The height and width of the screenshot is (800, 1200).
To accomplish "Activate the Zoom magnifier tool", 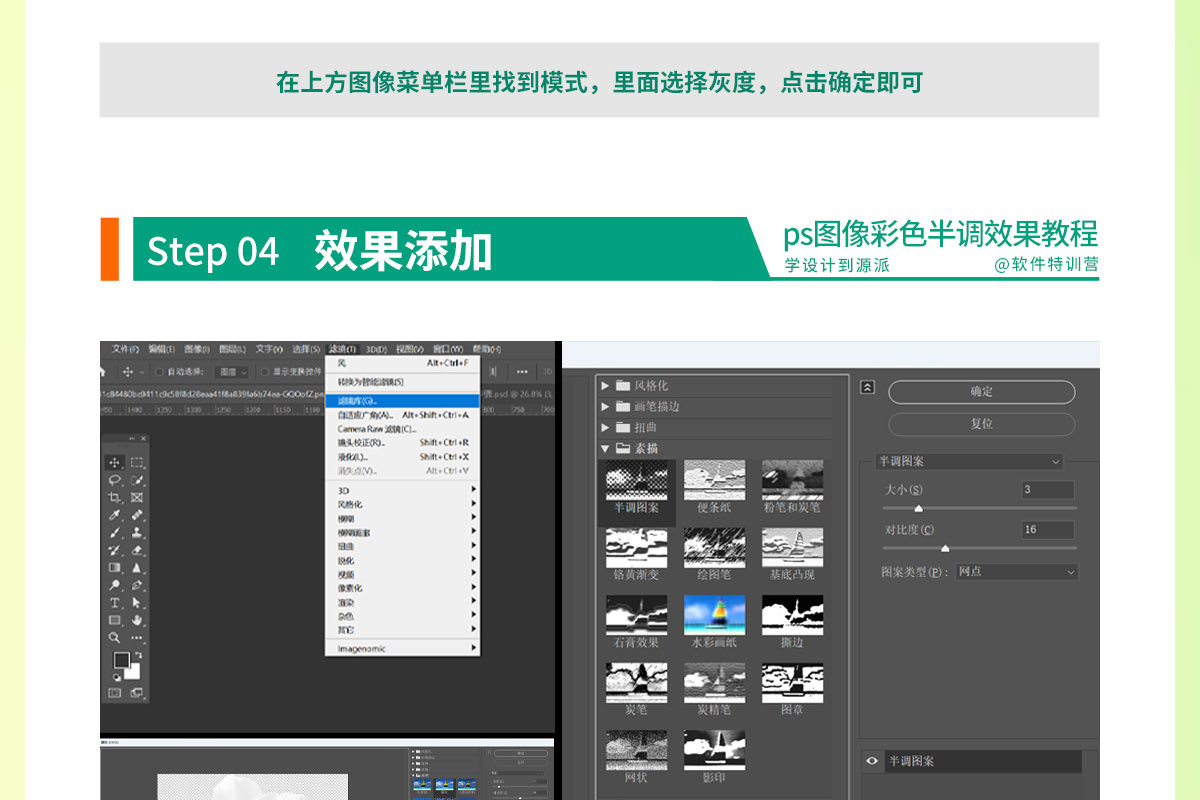I will pos(115,637).
